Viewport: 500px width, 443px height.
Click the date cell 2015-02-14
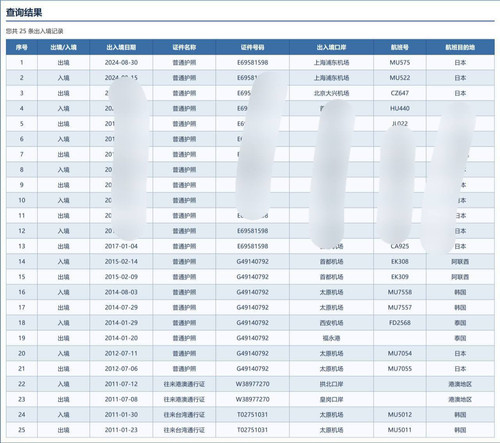[x=121, y=262]
